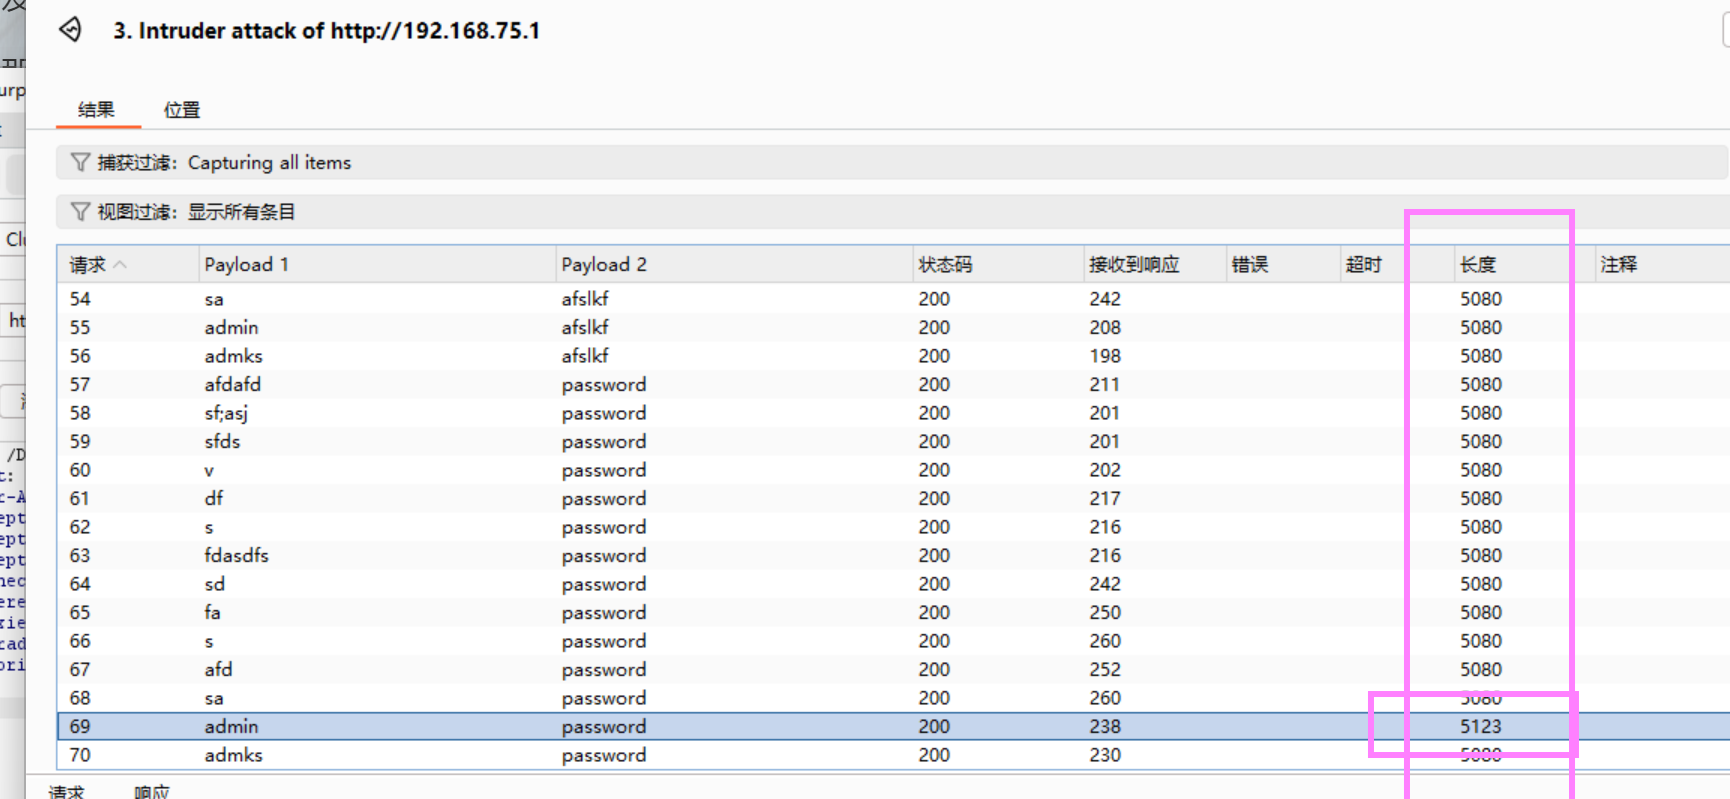Click payload 'fdasdfs' in row 63

[x=236, y=556]
